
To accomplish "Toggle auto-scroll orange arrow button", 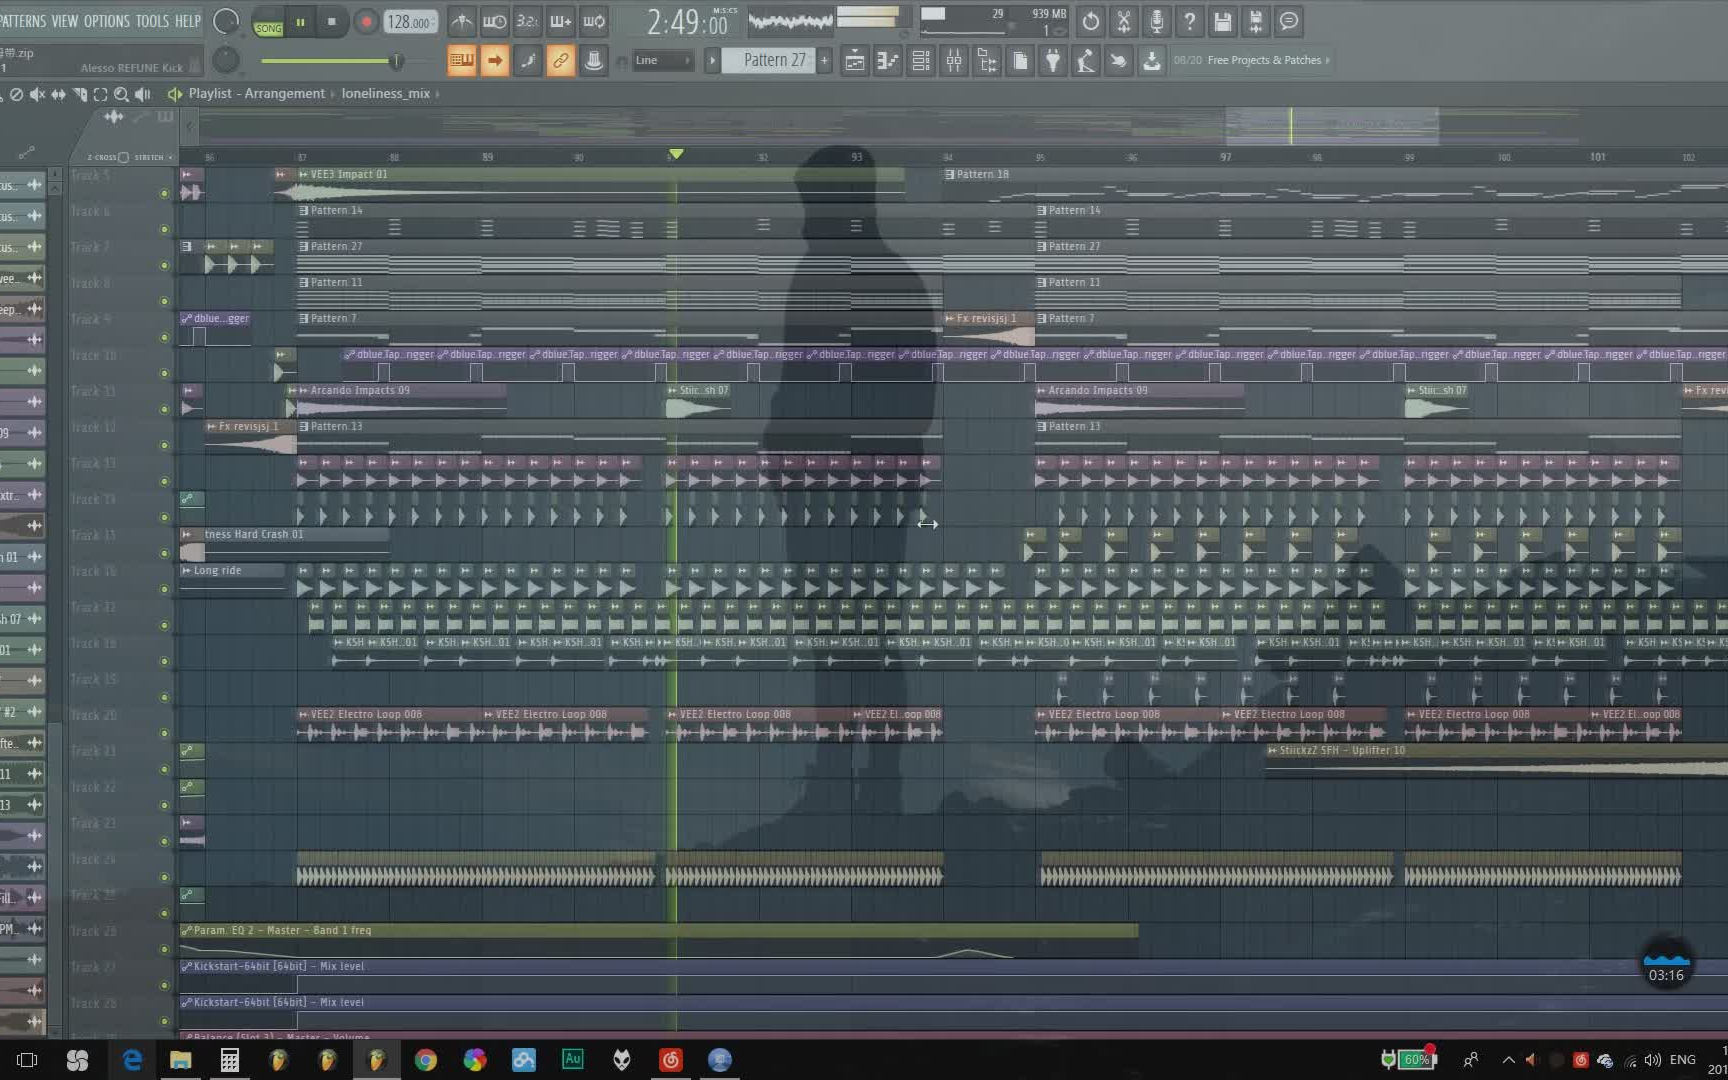I will (x=494, y=61).
